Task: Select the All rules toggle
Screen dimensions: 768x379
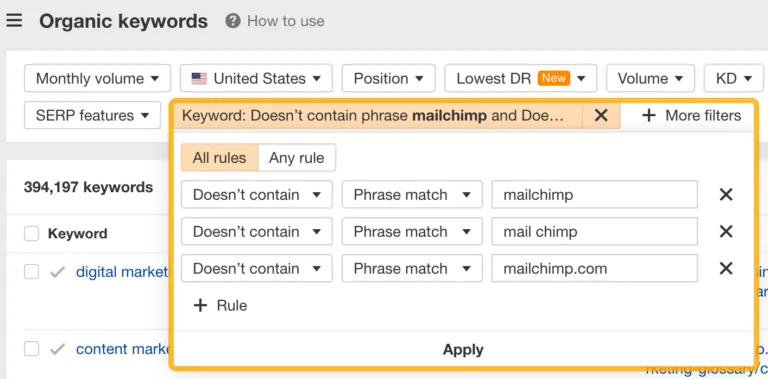Action: tap(219, 158)
